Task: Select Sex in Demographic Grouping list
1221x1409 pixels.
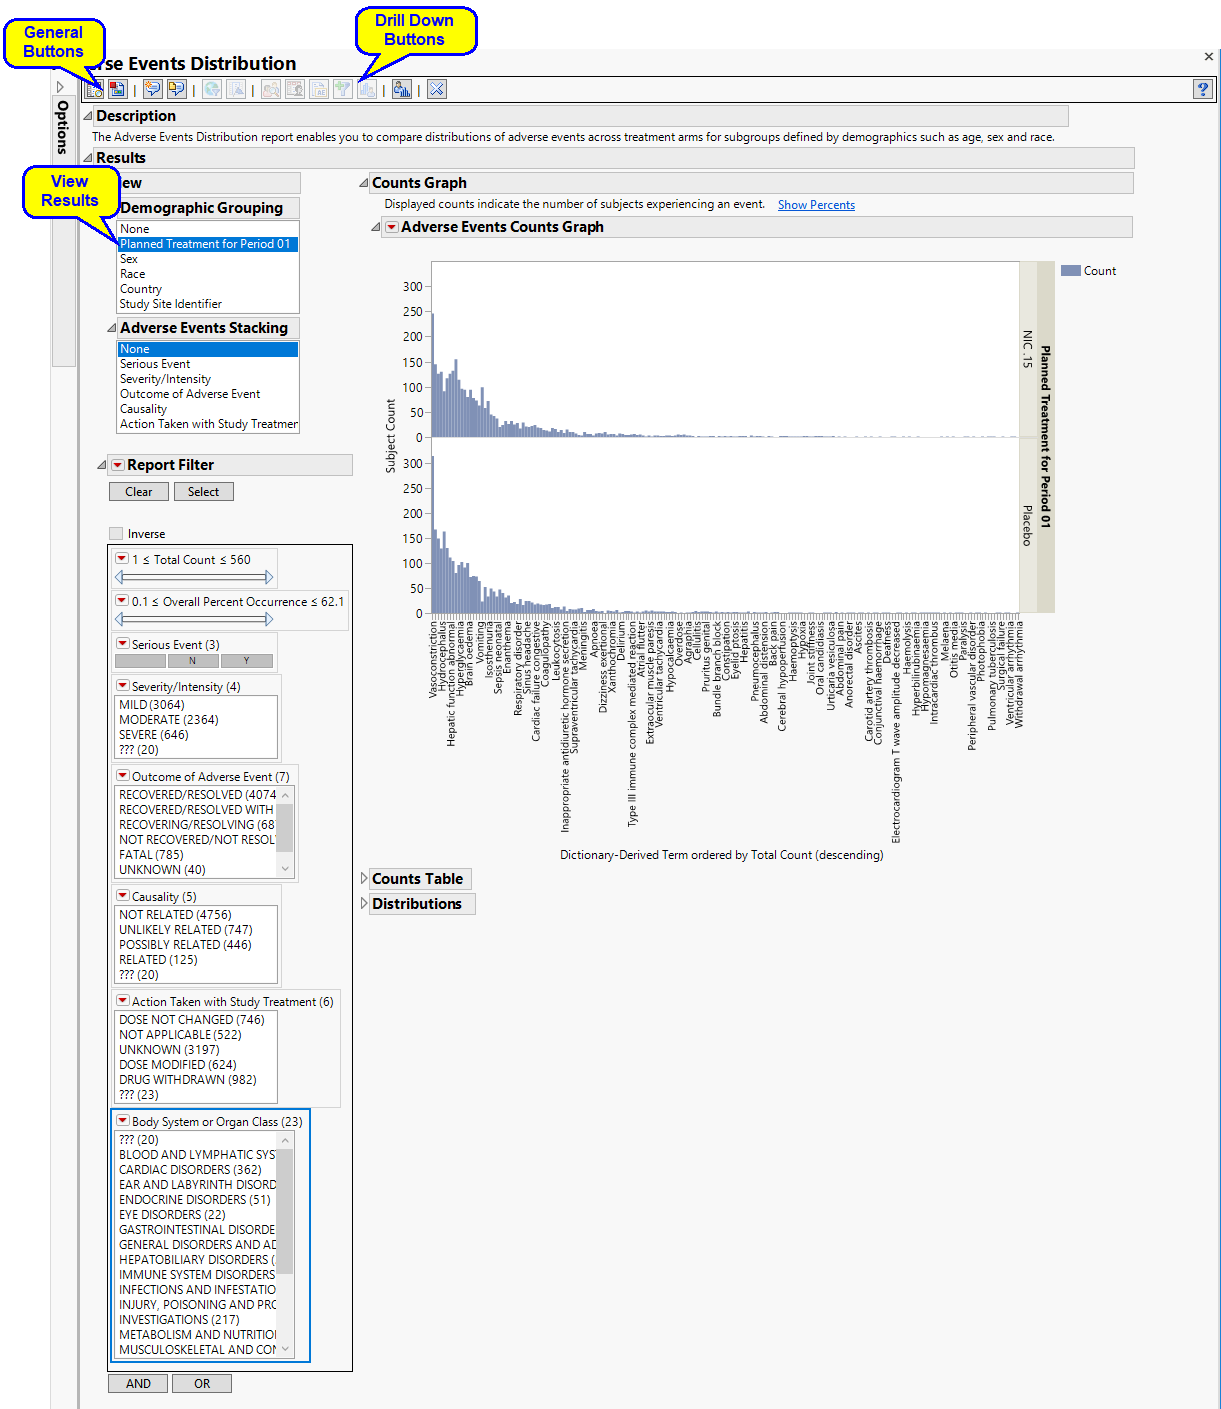Action: (207, 259)
